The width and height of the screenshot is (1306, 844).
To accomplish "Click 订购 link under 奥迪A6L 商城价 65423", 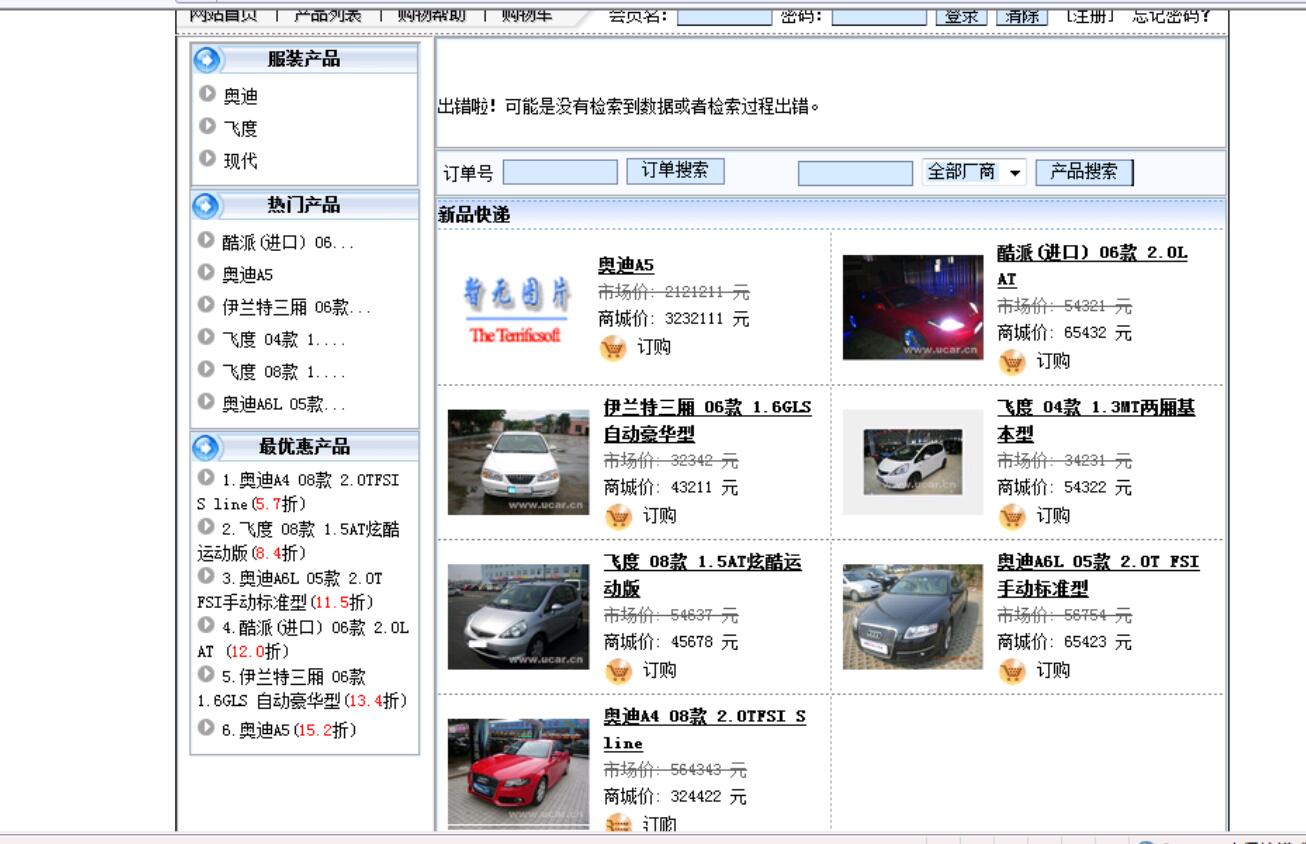I will (1053, 670).
